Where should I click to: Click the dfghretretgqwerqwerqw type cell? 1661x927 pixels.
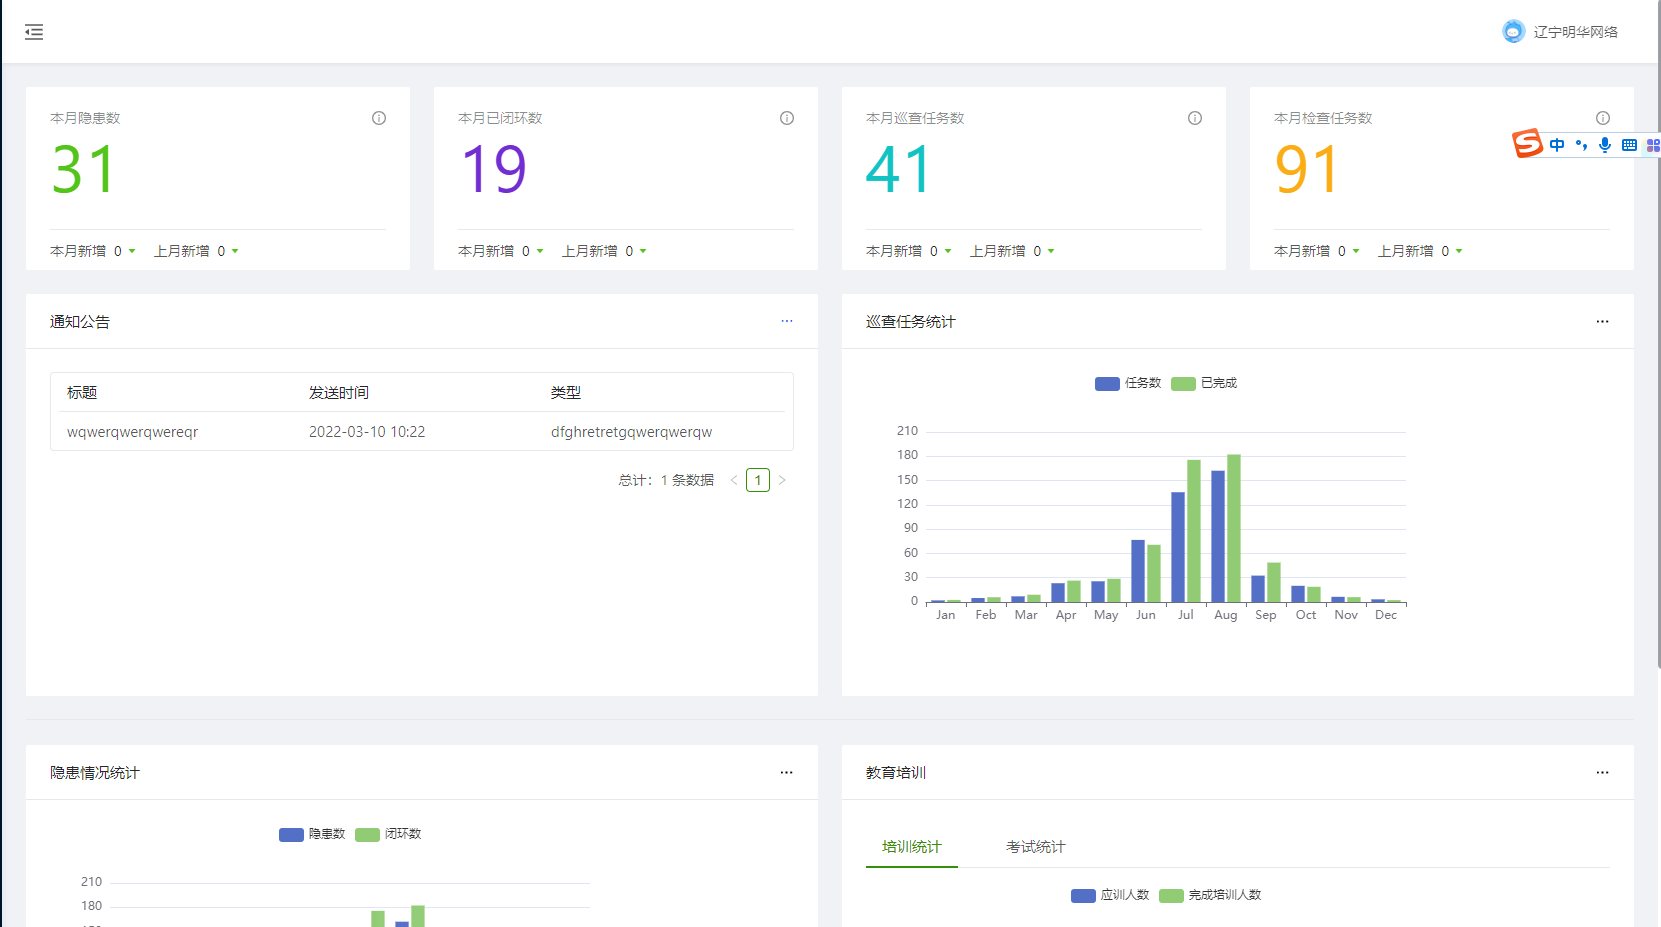click(631, 432)
